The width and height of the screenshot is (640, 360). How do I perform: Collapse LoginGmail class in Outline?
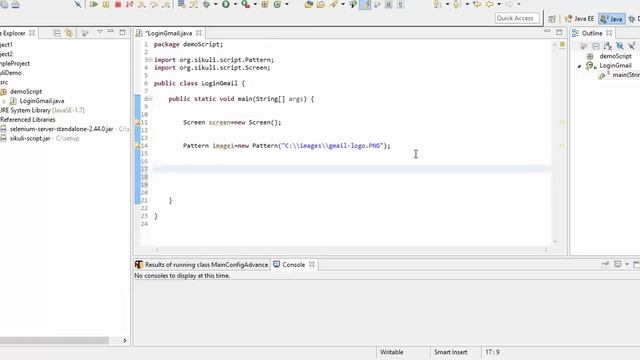579,66
